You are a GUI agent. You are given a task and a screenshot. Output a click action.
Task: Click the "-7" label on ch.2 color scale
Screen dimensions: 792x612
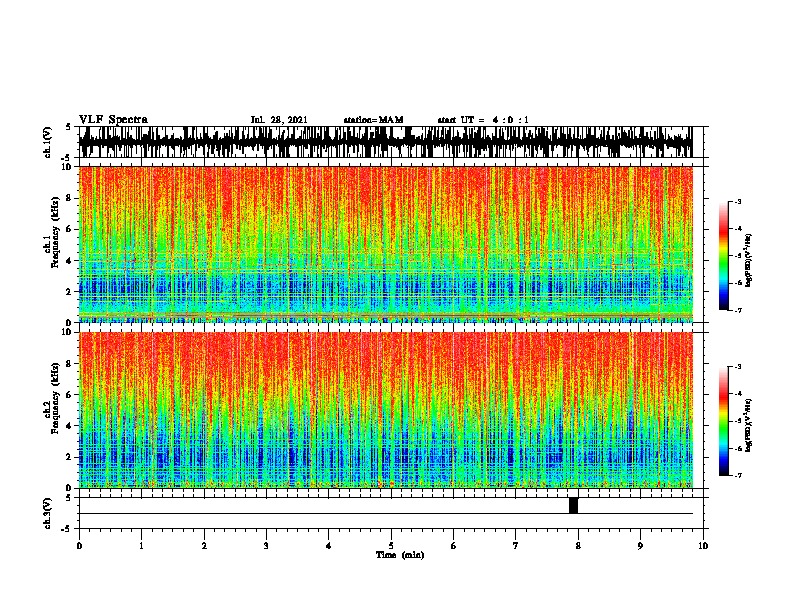pos(738,476)
